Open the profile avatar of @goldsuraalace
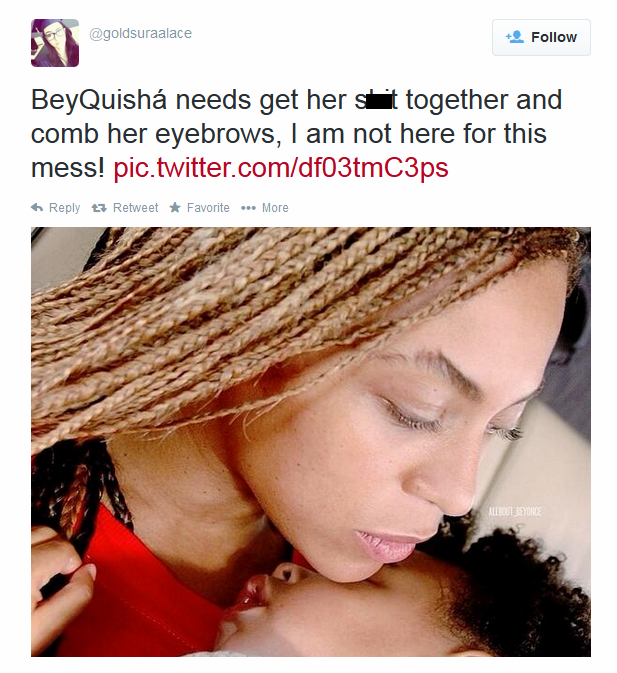Screen dimensions: 617x673 point(55,43)
